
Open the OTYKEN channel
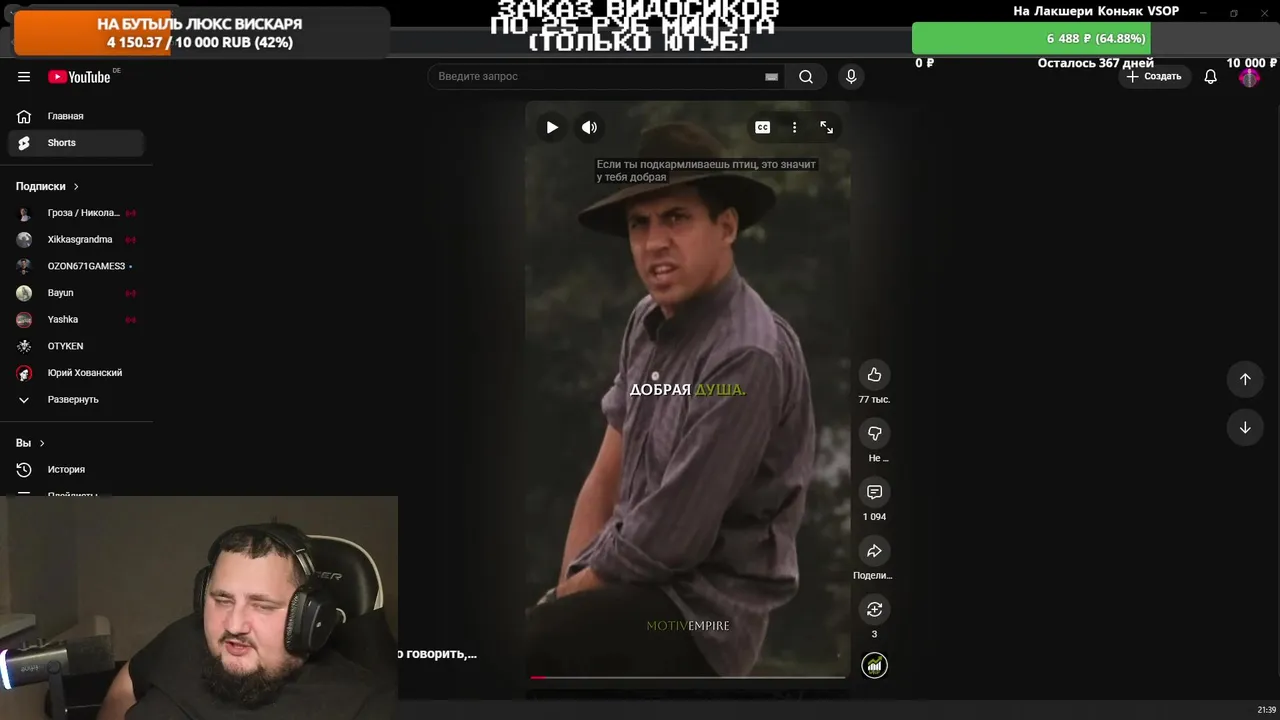(x=76, y=346)
